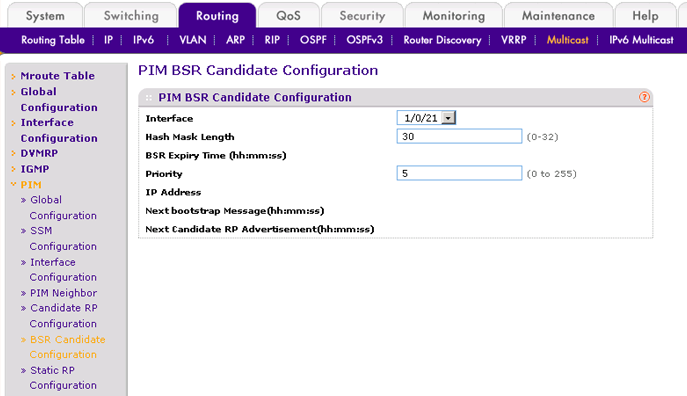Click 'Next Candidate RP Advertisement(hh:mm:ss)' label
Screen dimensions: 687x396
pyautogui.click(x=259, y=229)
